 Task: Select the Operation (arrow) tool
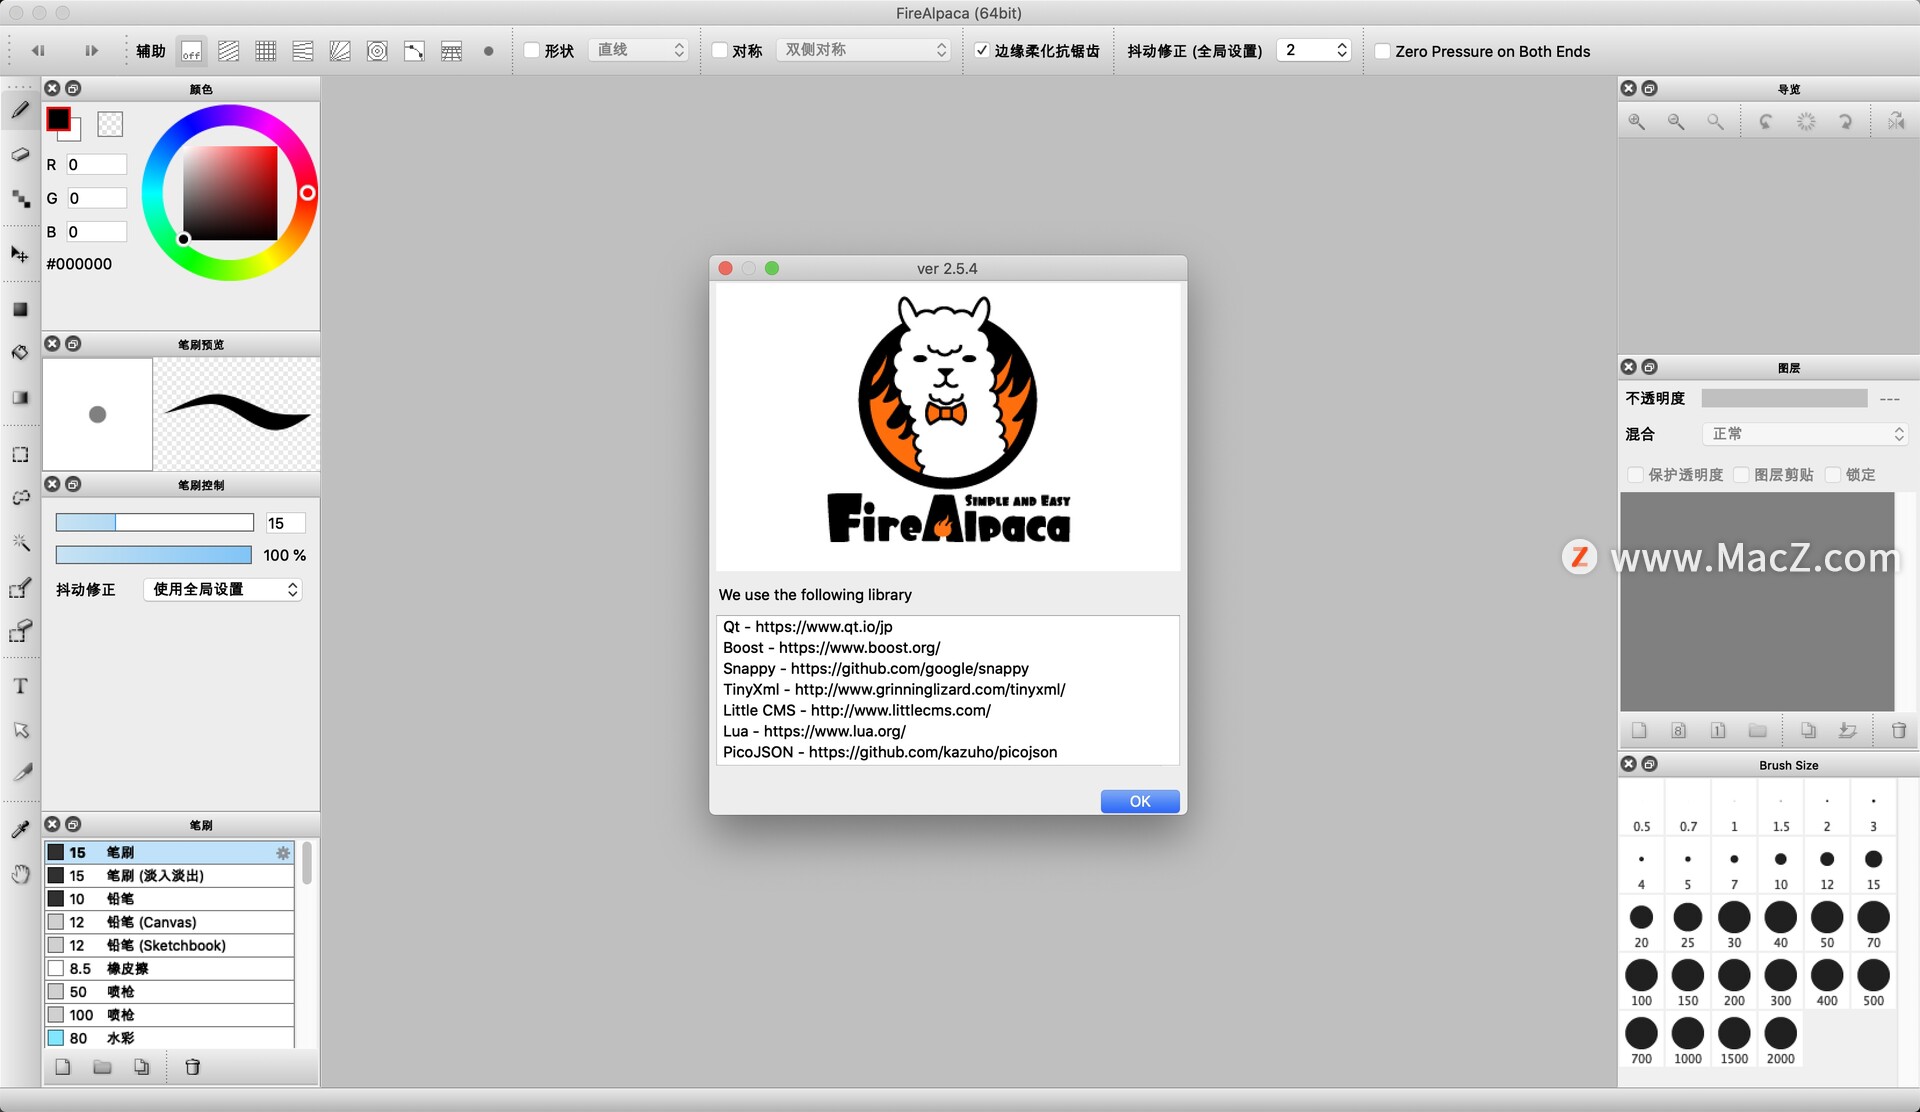pos(20,730)
